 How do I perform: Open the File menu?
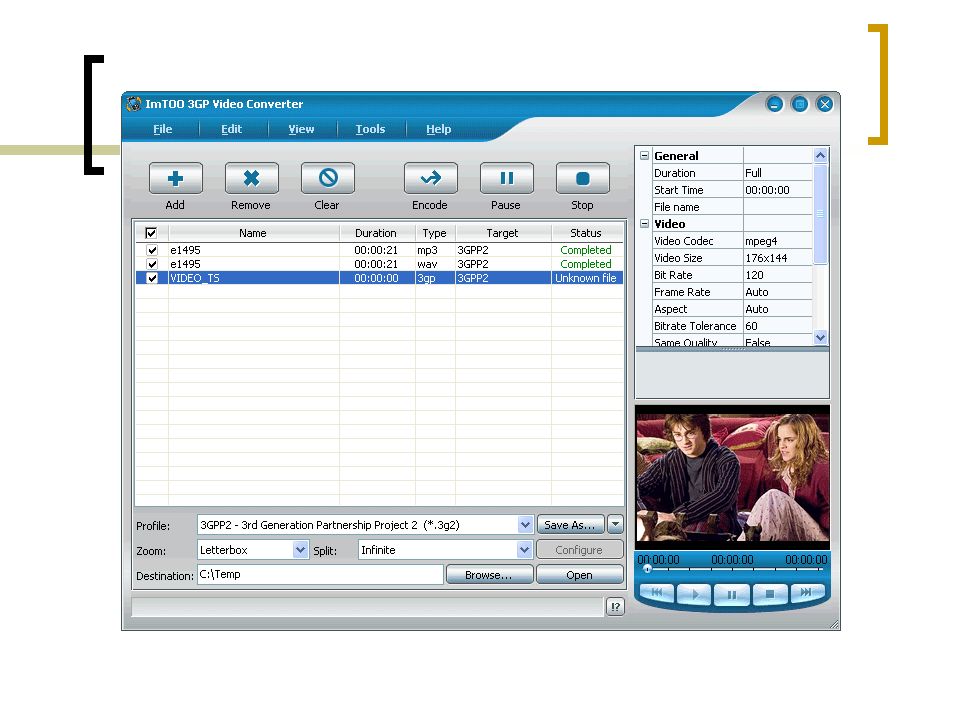[x=162, y=129]
